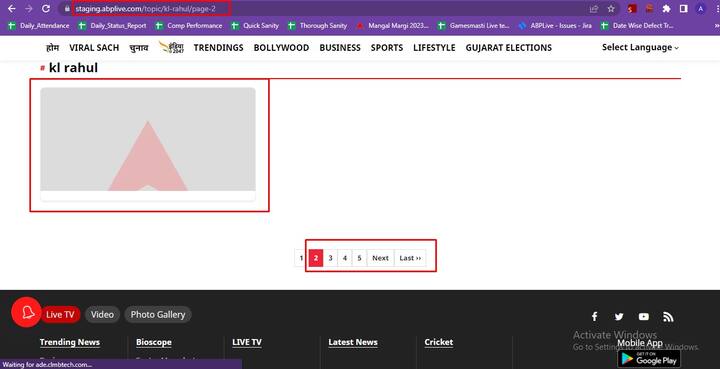The height and width of the screenshot is (369, 720).
Task: Open BUSINESS section
Action: (x=340, y=48)
